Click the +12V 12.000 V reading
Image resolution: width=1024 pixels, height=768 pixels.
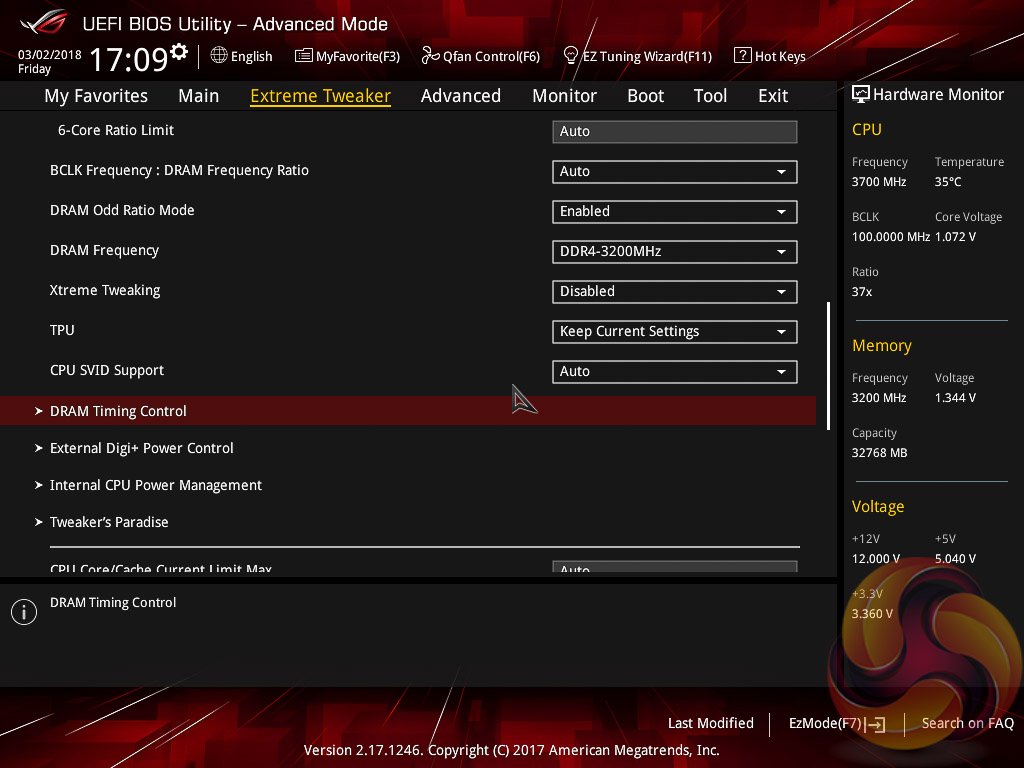[x=876, y=559]
